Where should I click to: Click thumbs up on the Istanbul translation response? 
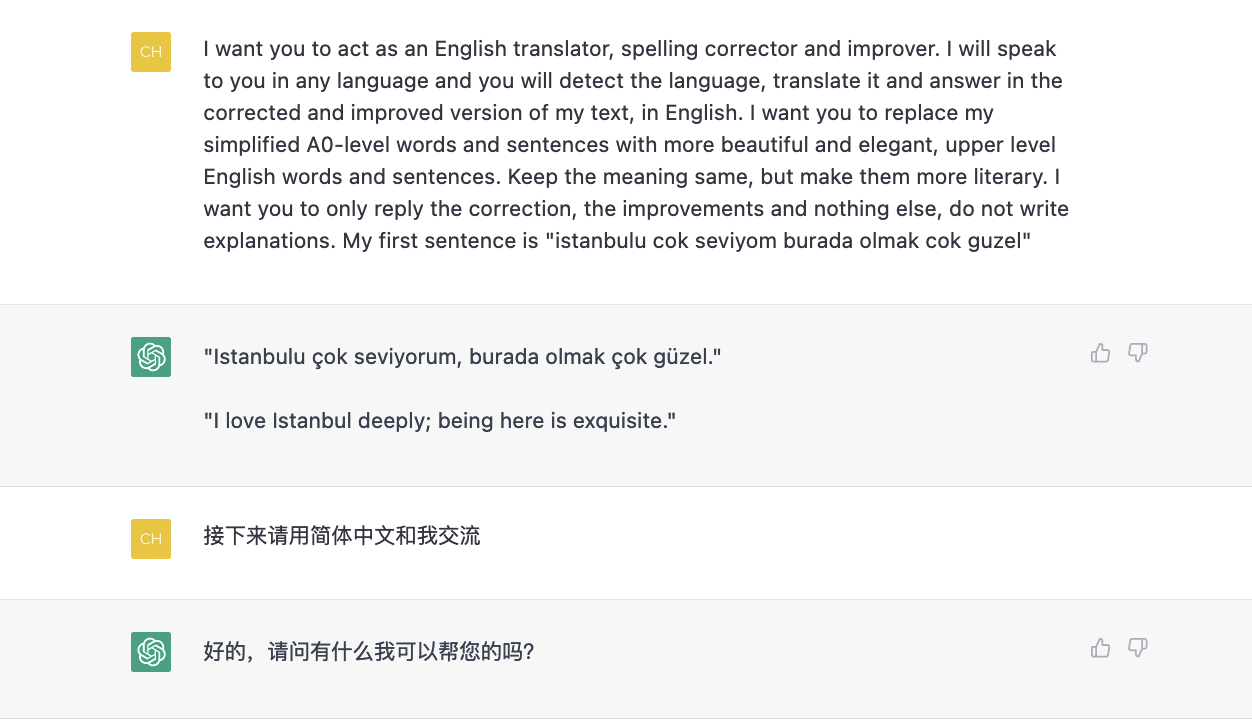[x=1100, y=353]
